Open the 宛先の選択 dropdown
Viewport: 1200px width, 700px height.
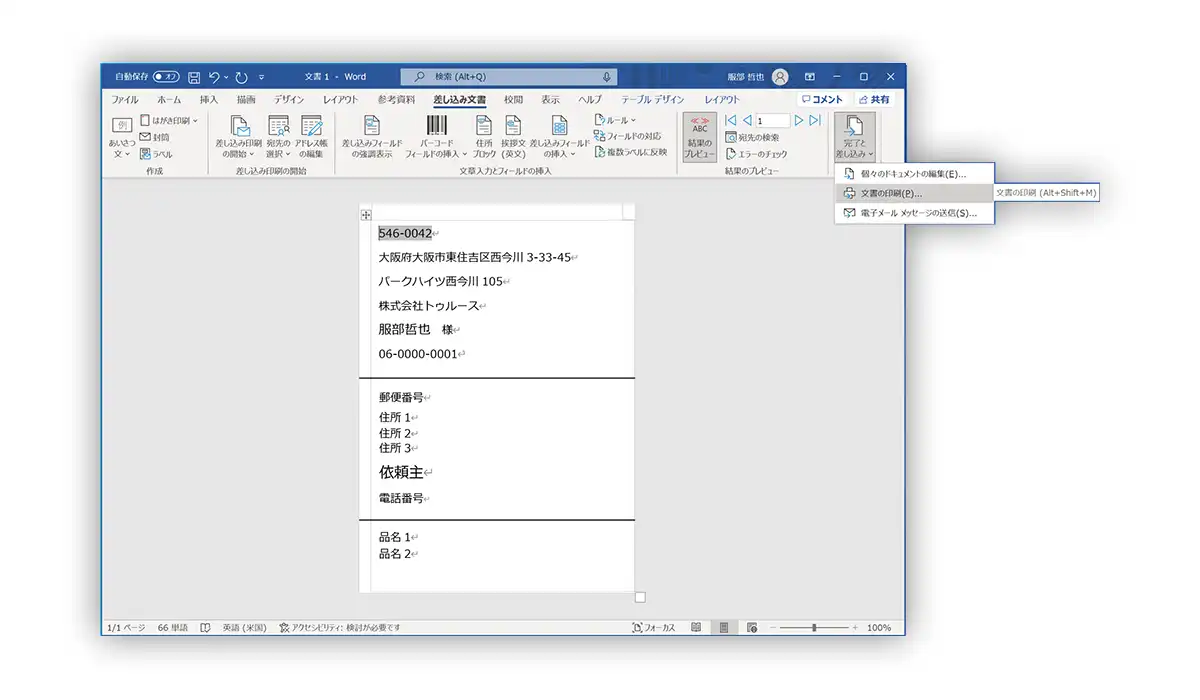(278, 136)
